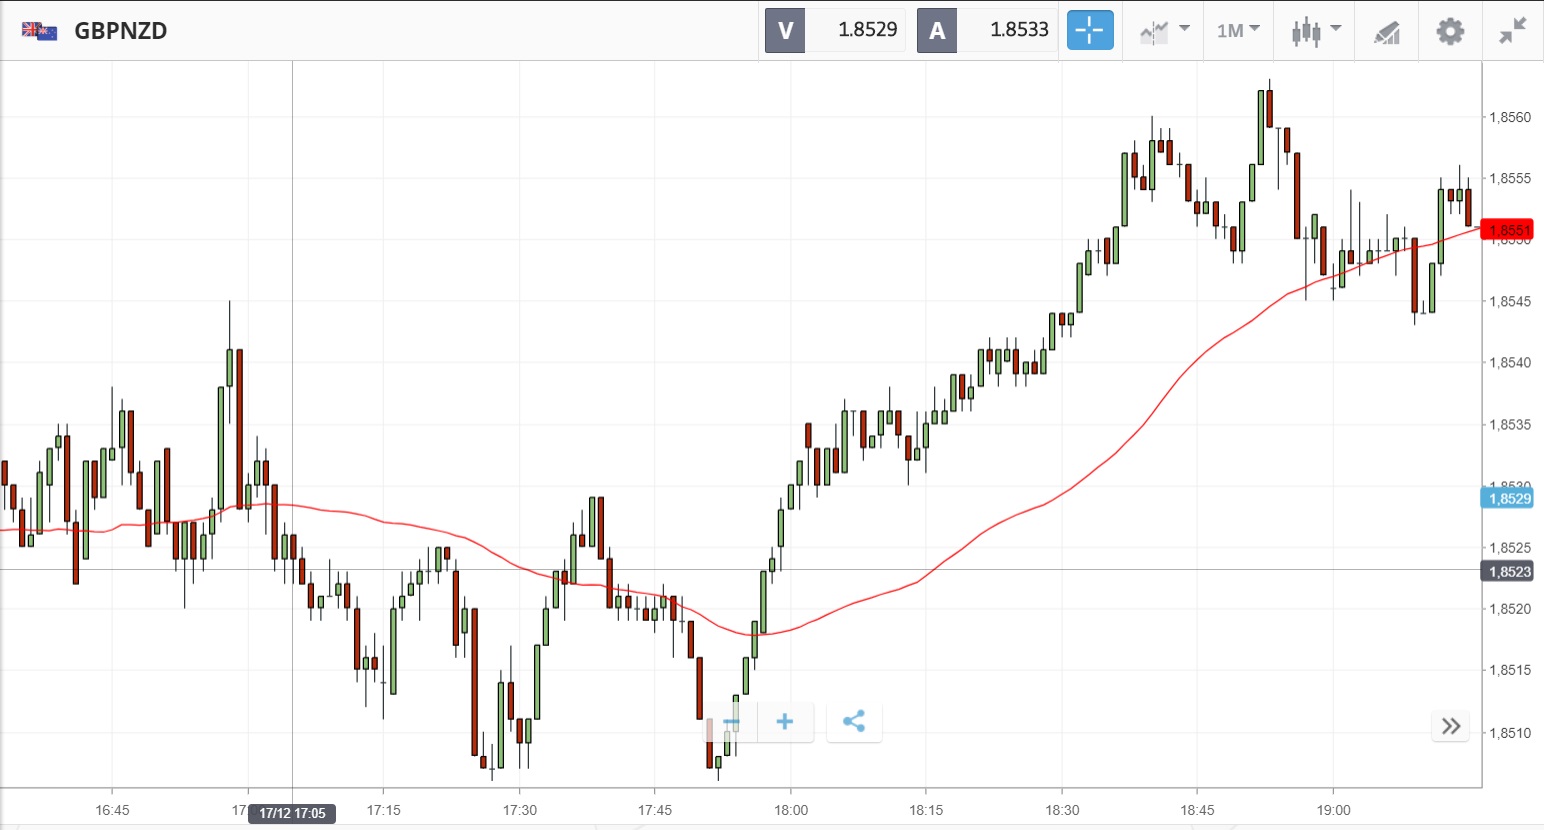Collapse the chart with shrink arrows icon
Image resolution: width=1544 pixels, height=830 pixels.
pos(1512,31)
